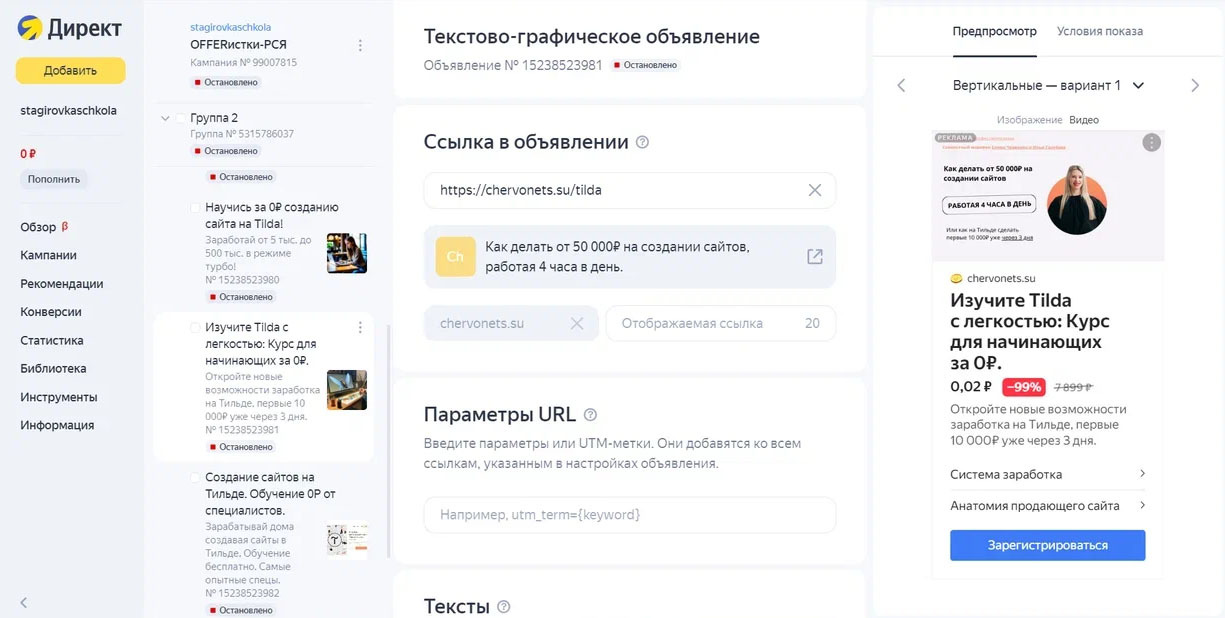Screen dimensions: 1225x618
Task: Click the Как делать от 50 000₽ page title
Action: click(617, 257)
